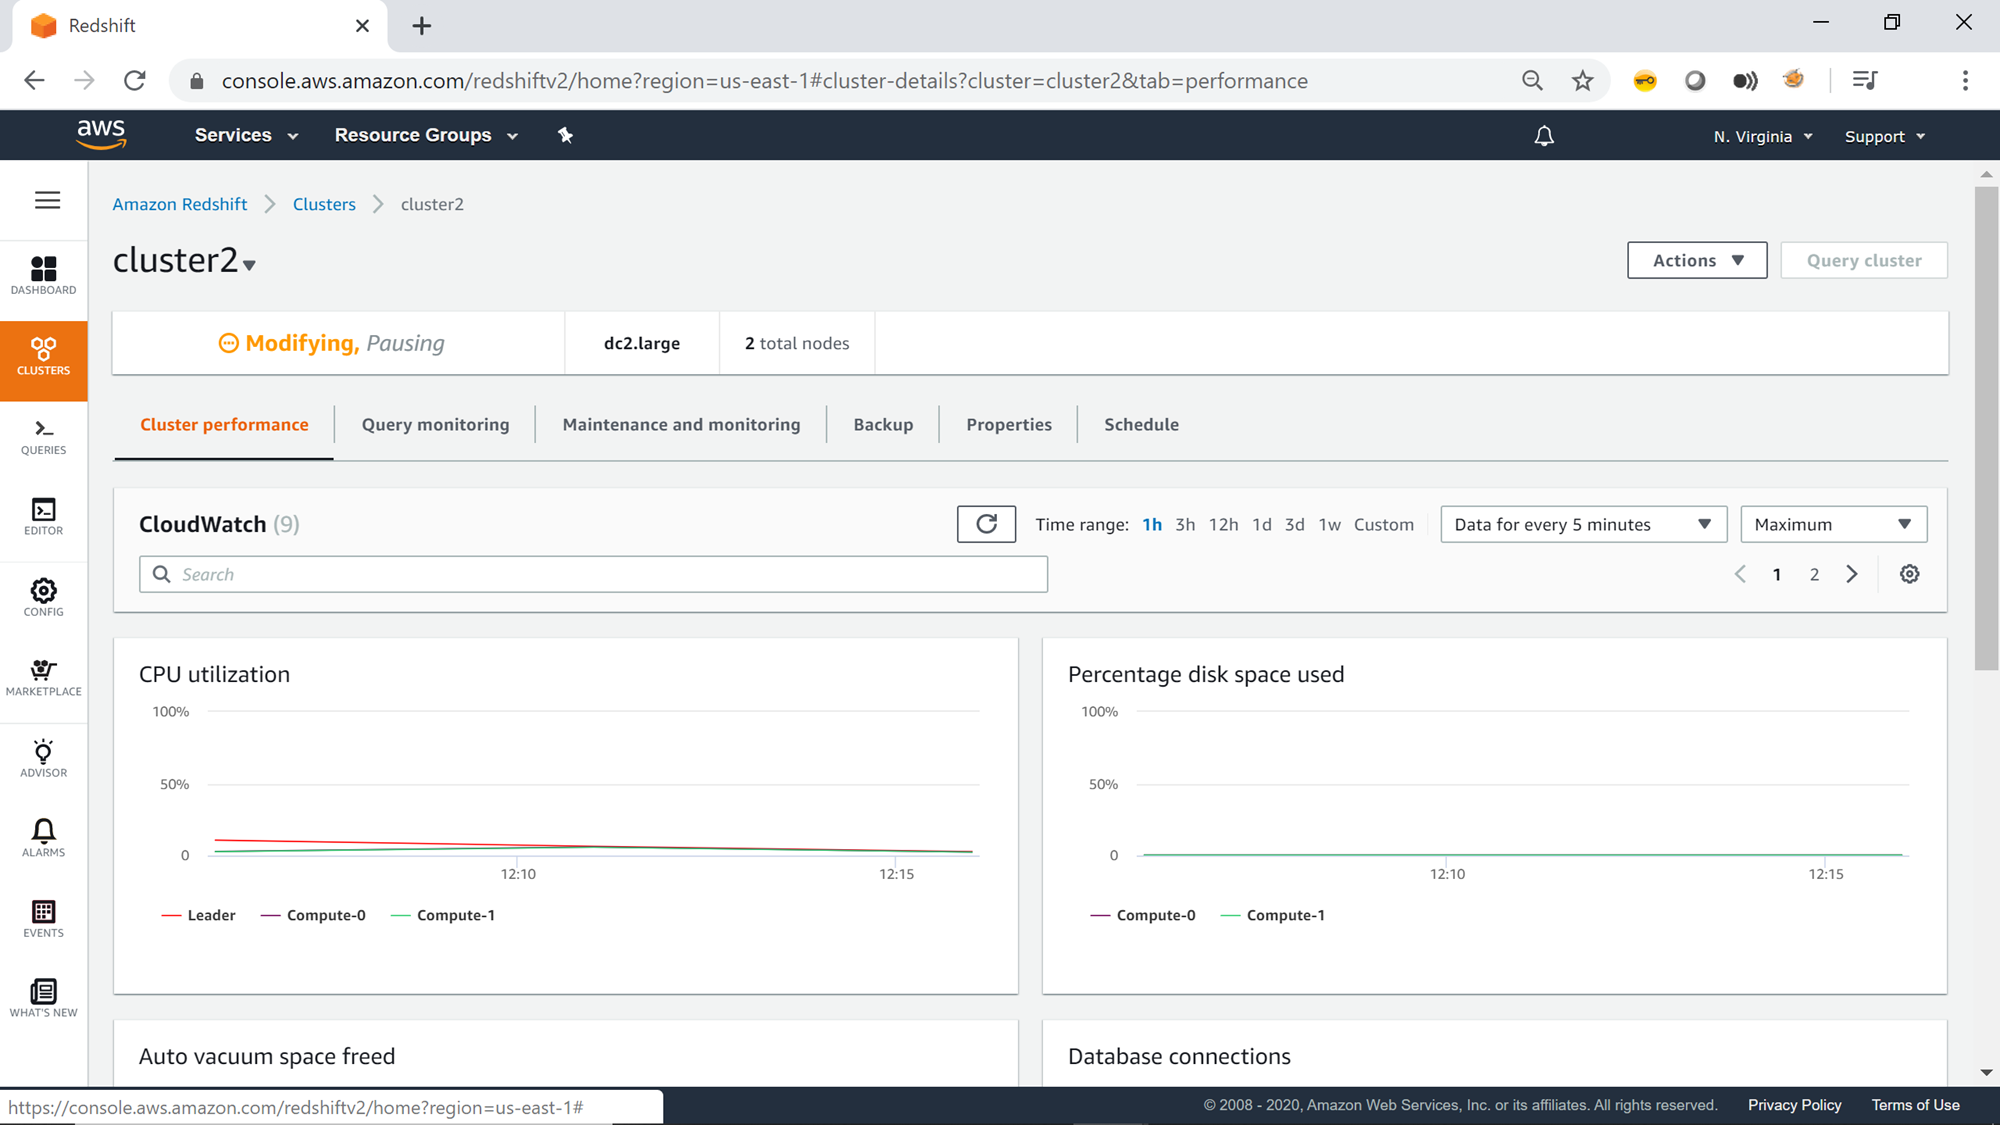Expand Data for every 5 minutes dropdown
This screenshot has height=1125, width=2000.
[1583, 525]
